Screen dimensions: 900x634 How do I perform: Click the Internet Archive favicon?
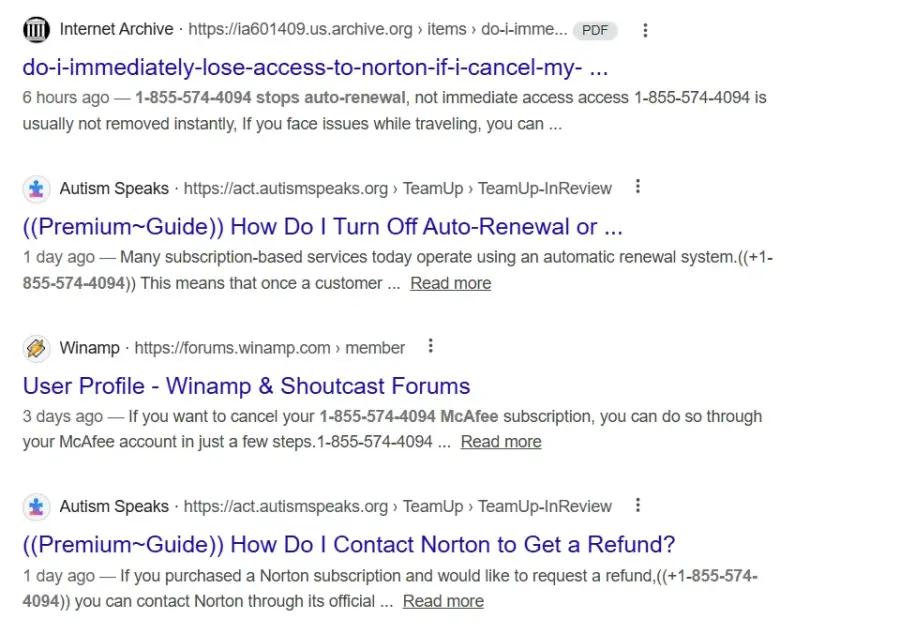[x=36, y=29]
